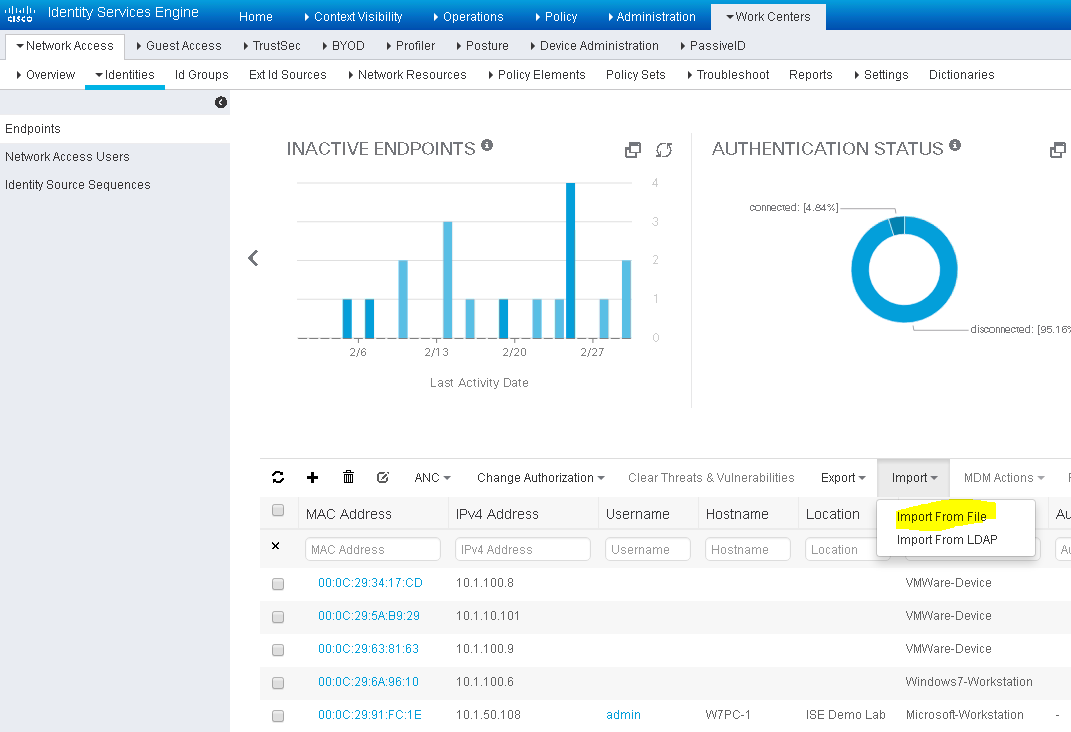Edit selected endpoint with pencil icon

point(383,477)
